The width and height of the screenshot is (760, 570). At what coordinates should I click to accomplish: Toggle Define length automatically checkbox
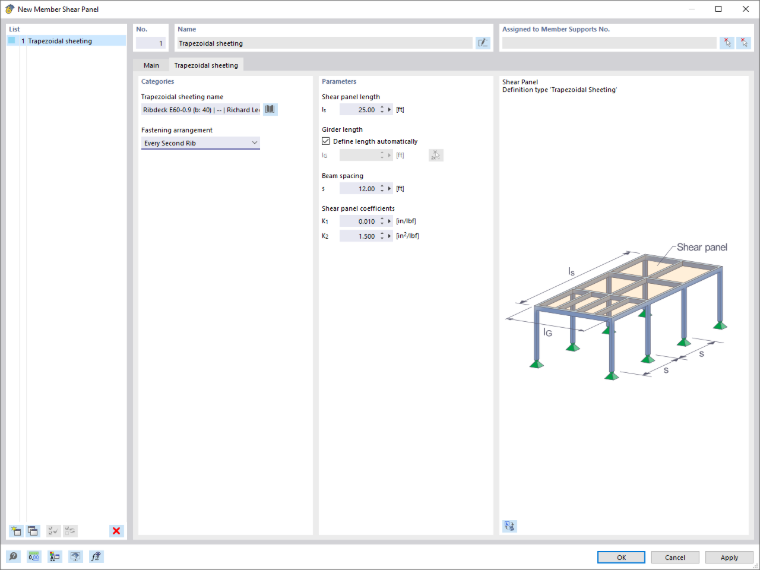point(326,141)
